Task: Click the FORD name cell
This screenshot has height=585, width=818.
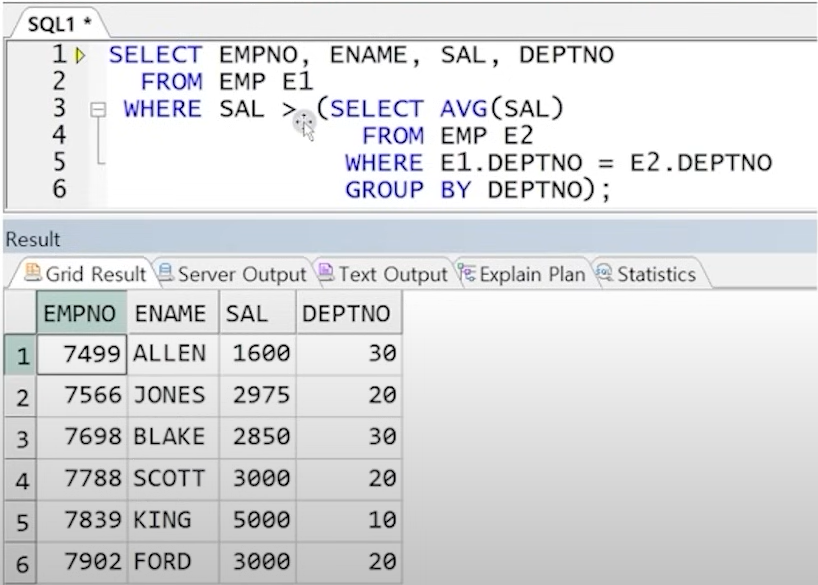Action: (x=173, y=564)
